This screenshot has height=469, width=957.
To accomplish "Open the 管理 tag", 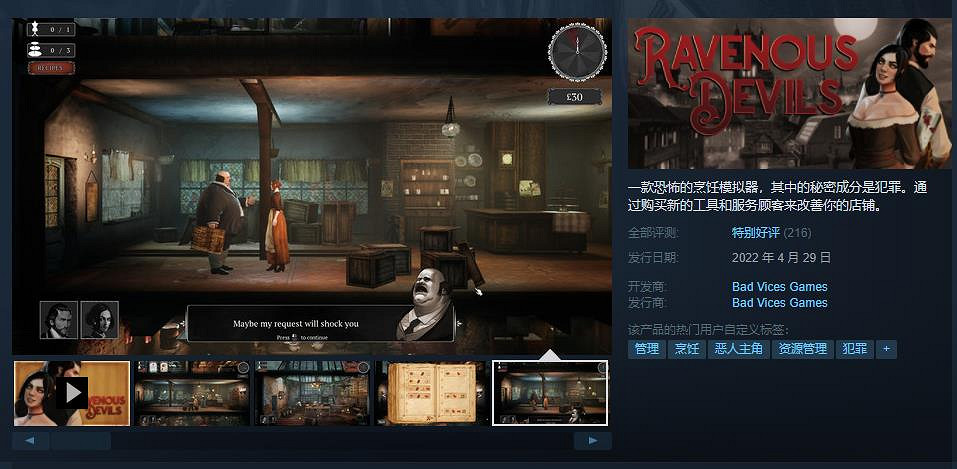I will click(646, 349).
